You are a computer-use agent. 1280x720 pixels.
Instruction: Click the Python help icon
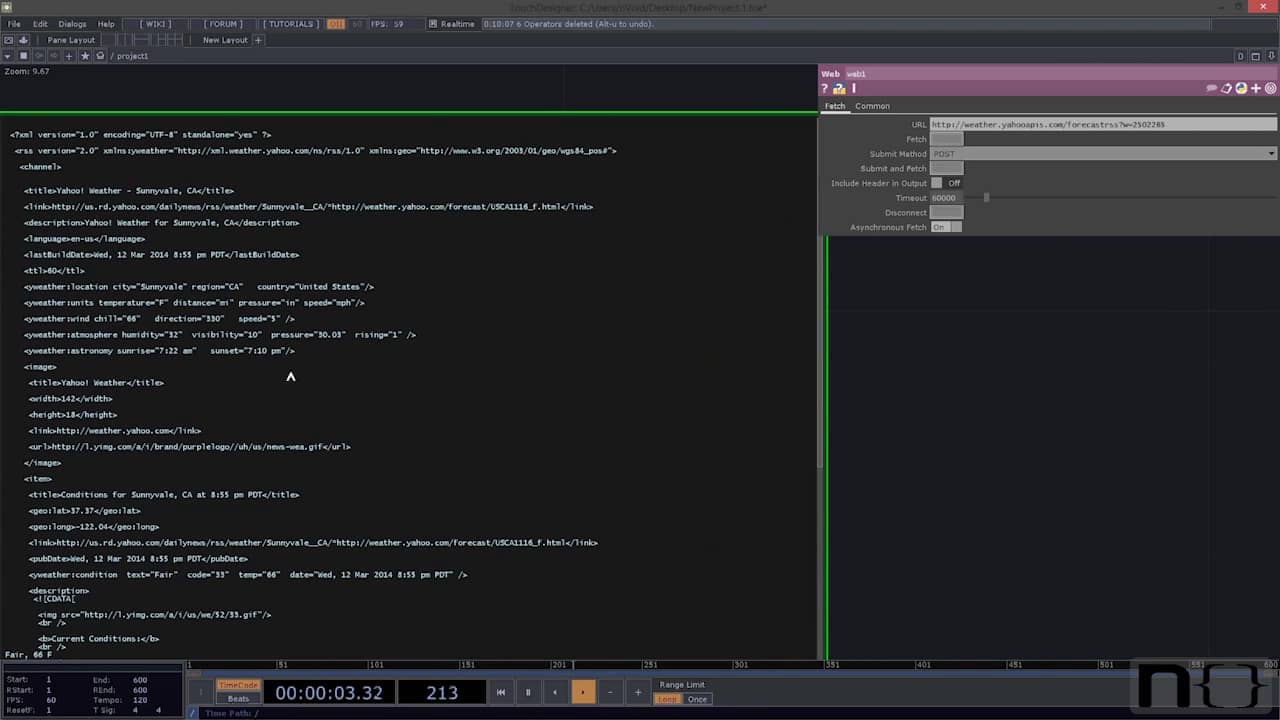click(x=839, y=89)
